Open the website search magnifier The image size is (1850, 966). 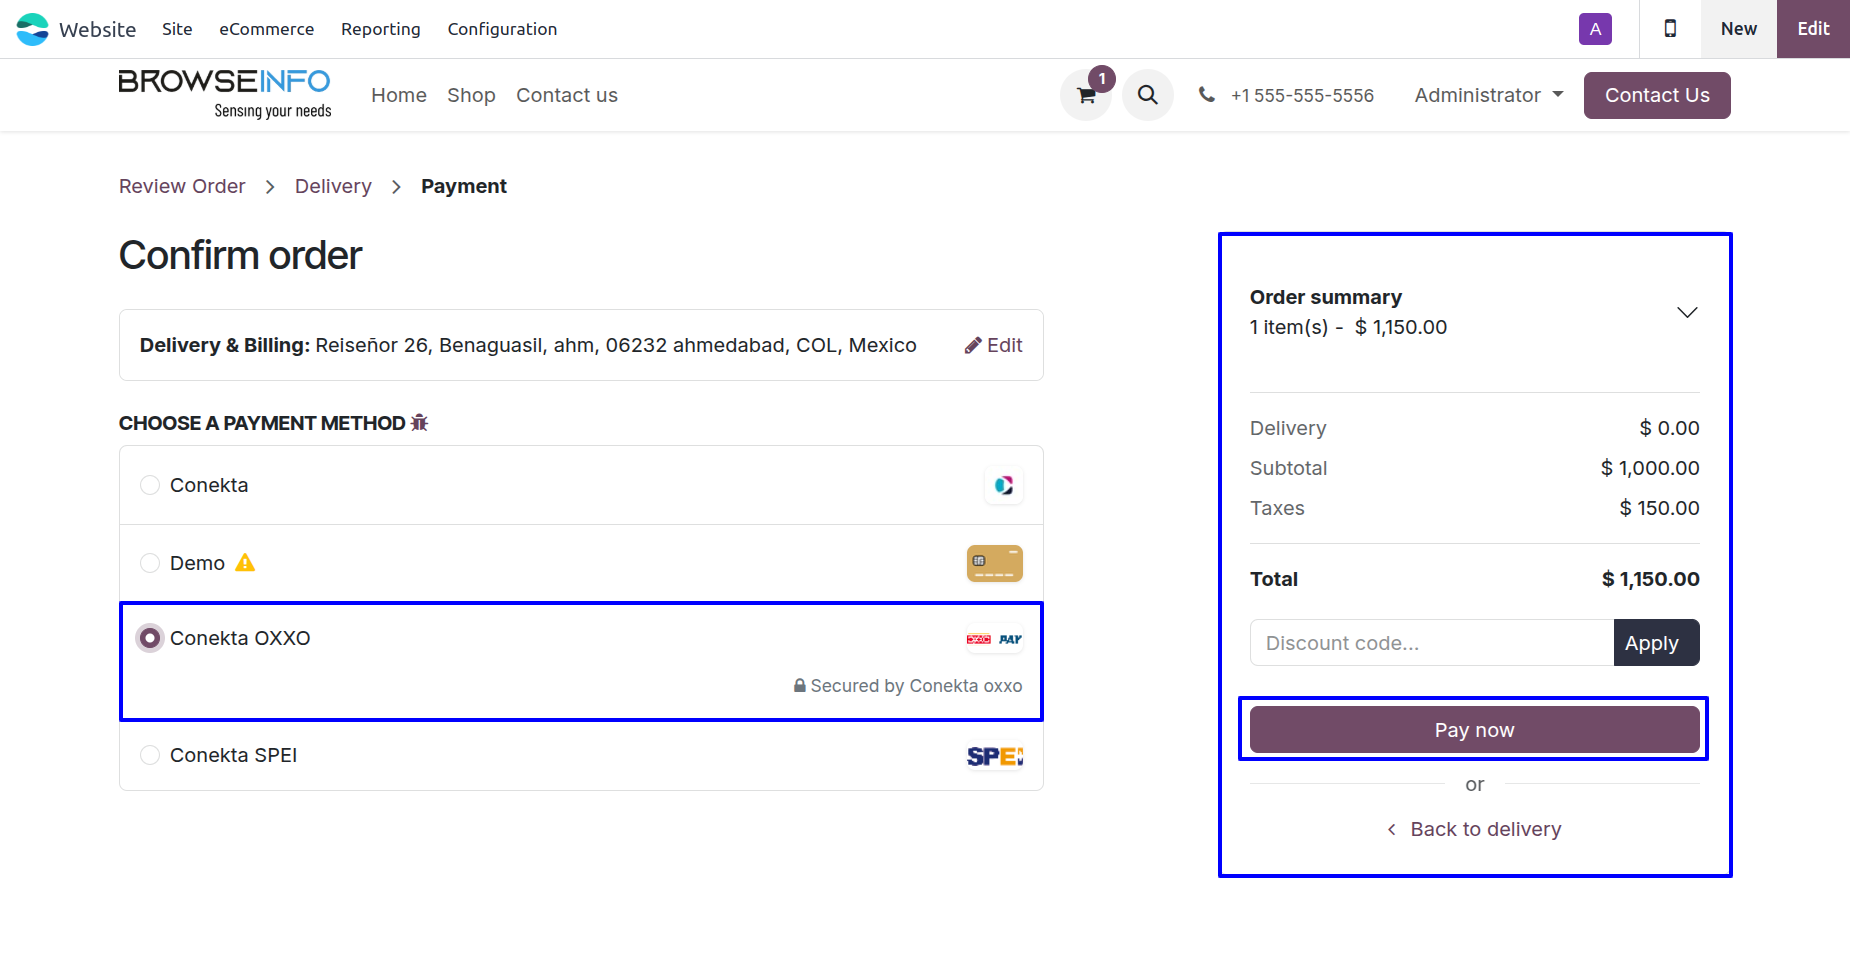[x=1148, y=95]
